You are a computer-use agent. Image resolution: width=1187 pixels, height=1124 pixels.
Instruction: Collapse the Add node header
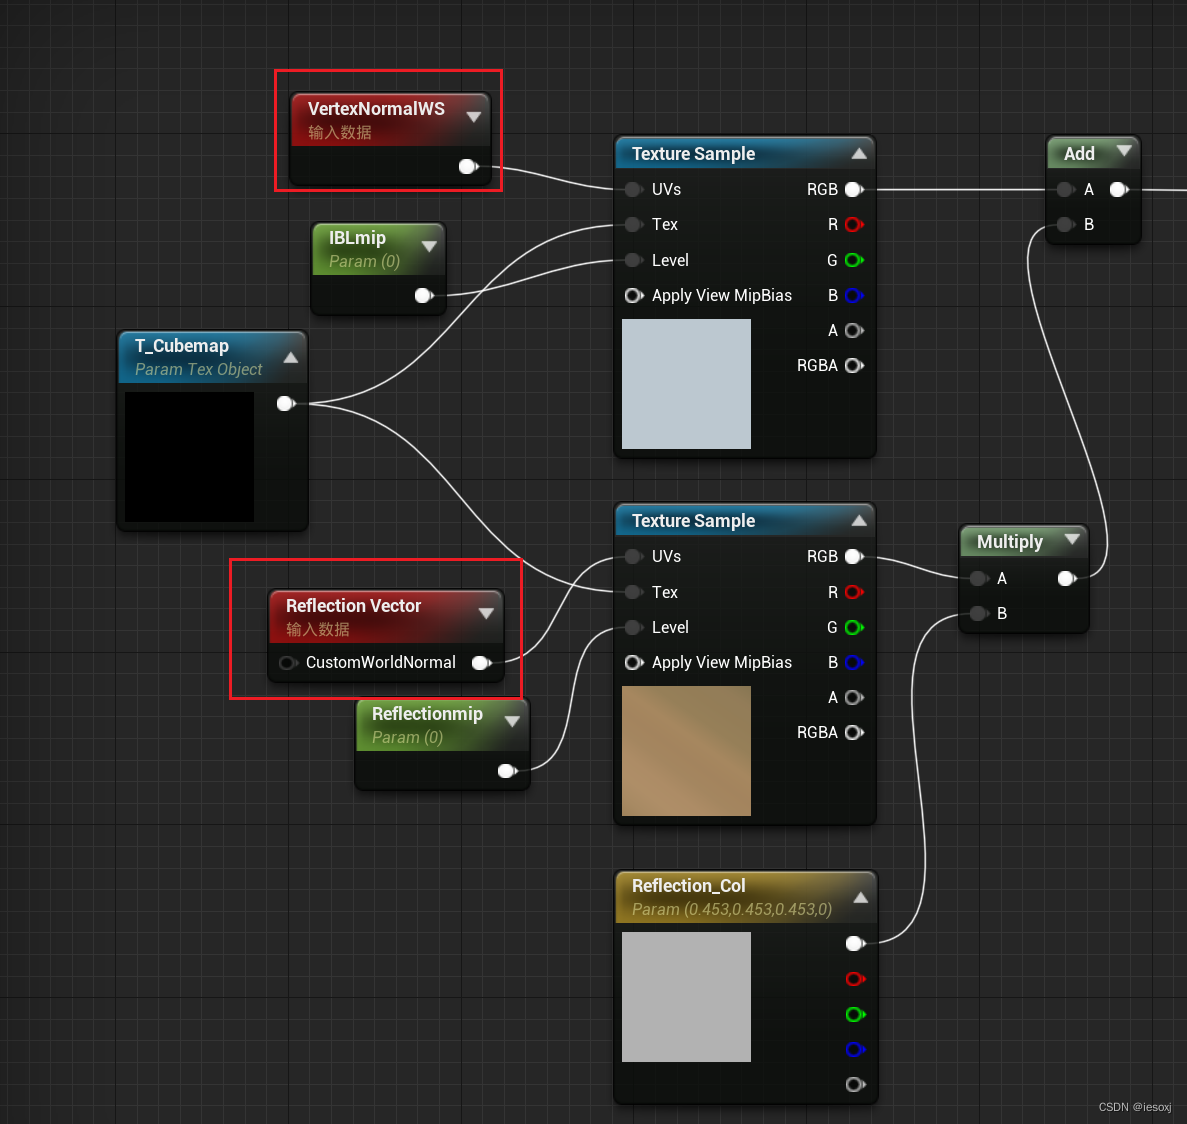(1124, 152)
